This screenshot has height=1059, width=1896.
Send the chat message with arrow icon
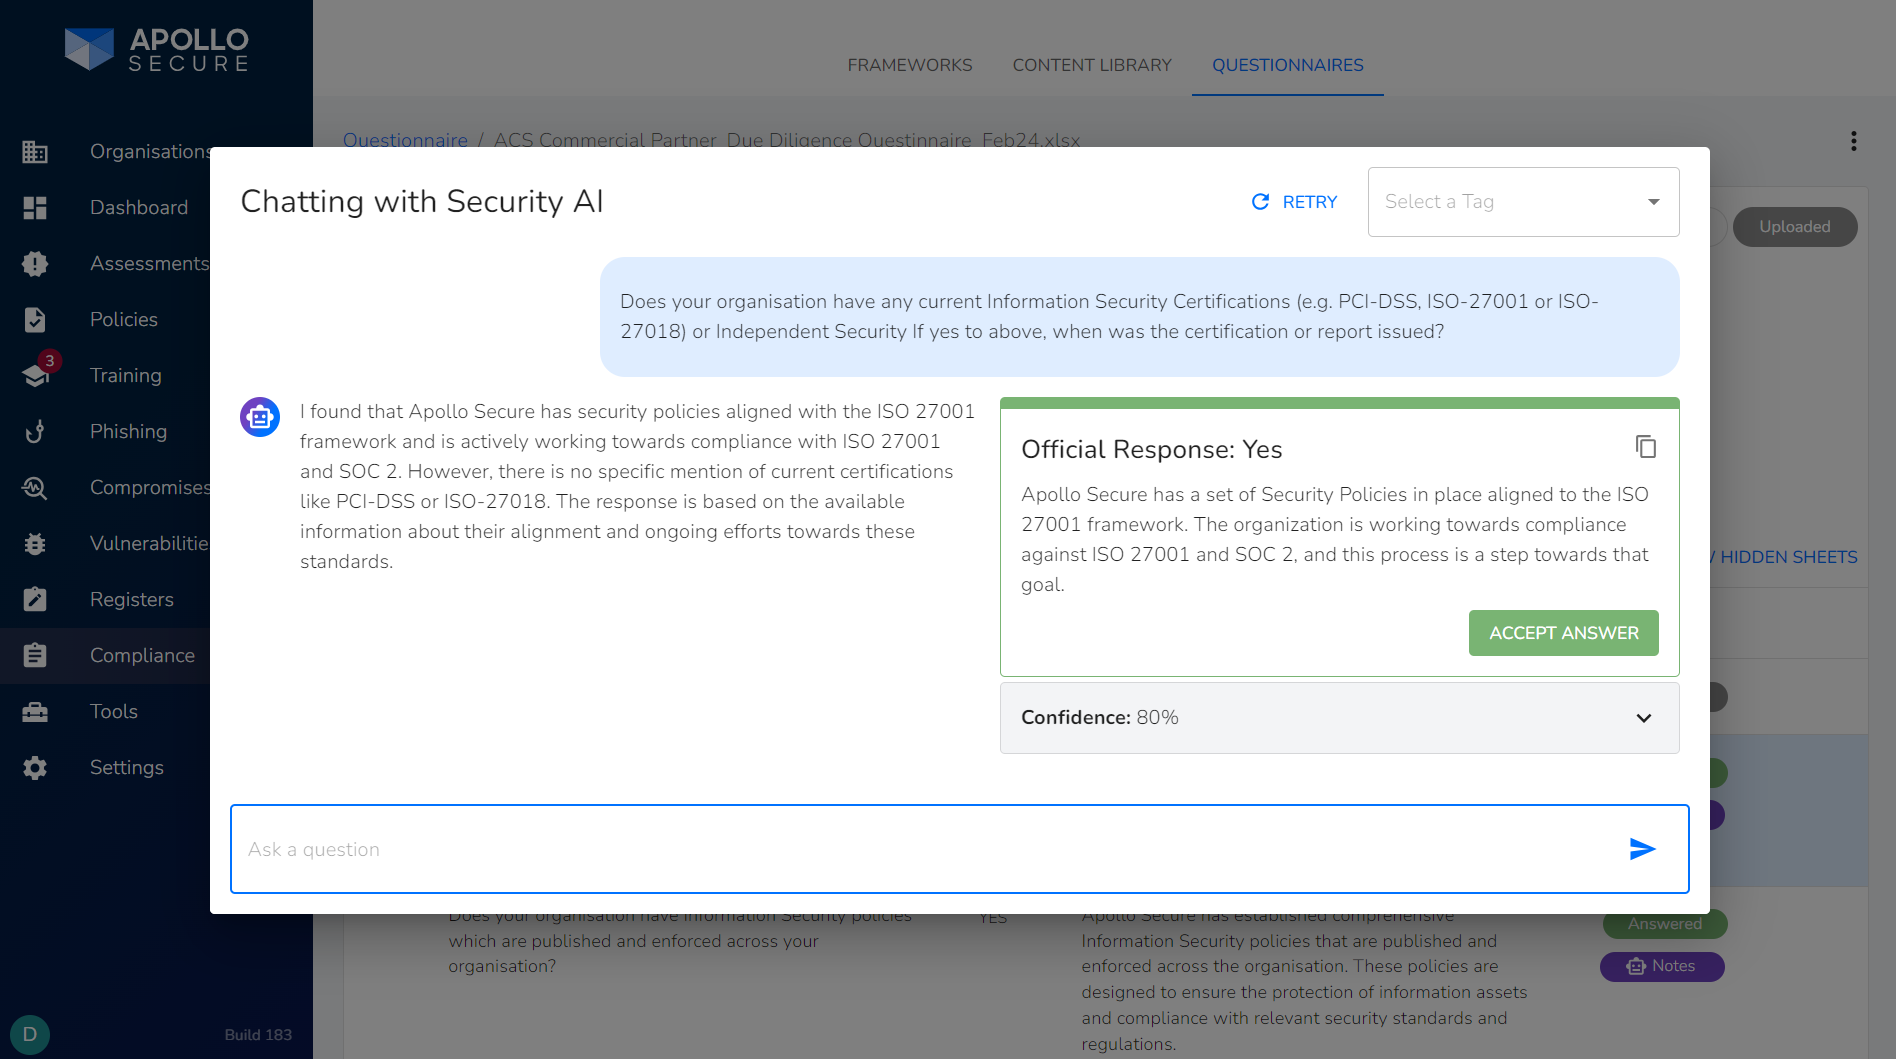coord(1643,849)
